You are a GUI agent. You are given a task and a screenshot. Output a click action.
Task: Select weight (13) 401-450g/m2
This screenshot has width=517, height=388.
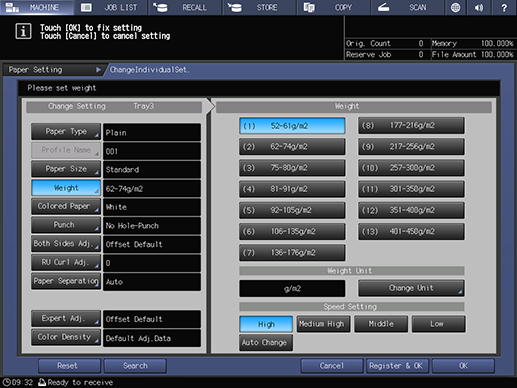[x=411, y=231]
